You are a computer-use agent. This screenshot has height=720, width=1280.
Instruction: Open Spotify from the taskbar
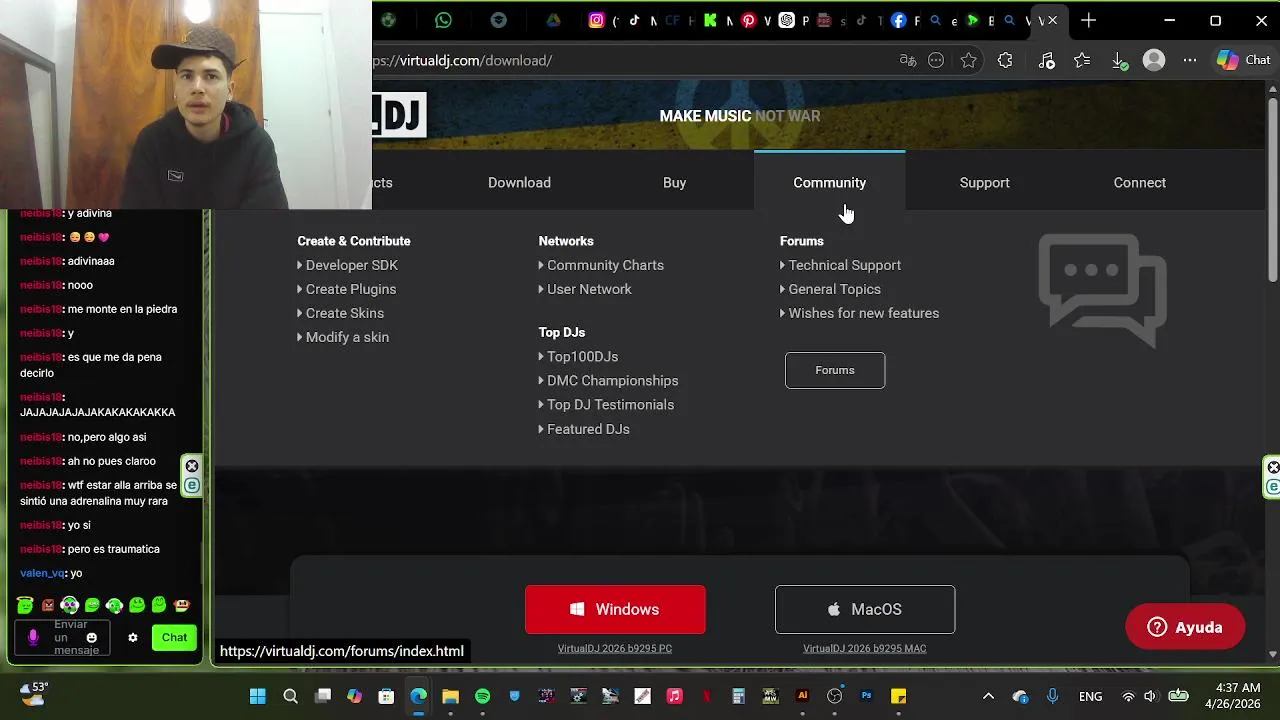click(482, 696)
